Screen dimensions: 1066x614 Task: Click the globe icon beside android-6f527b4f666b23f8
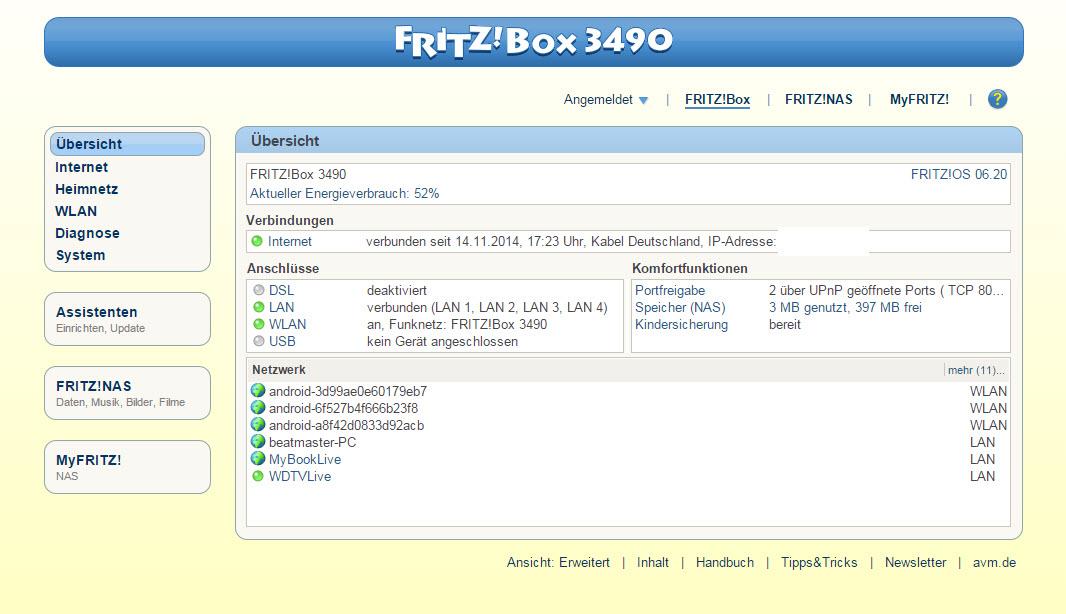(x=258, y=407)
